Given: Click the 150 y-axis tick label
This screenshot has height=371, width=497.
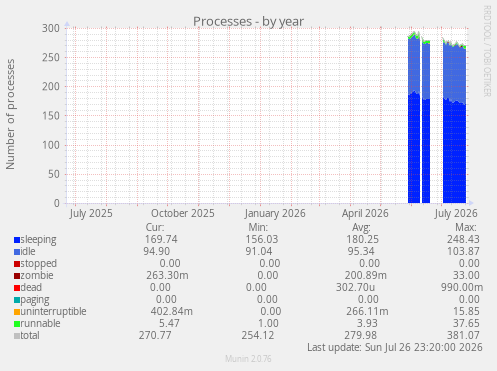Looking at the screenshot, I should point(51,116).
